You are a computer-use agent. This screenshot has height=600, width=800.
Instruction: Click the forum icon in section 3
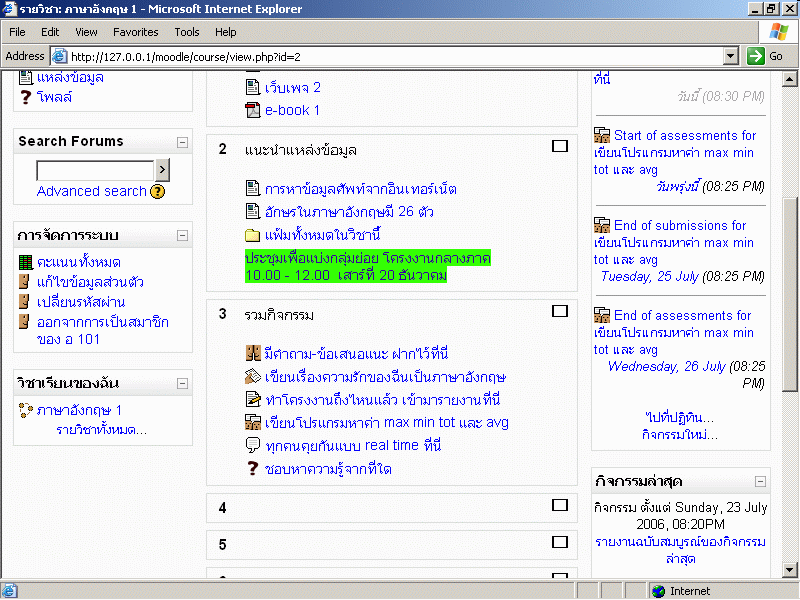(x=253, y=353)
